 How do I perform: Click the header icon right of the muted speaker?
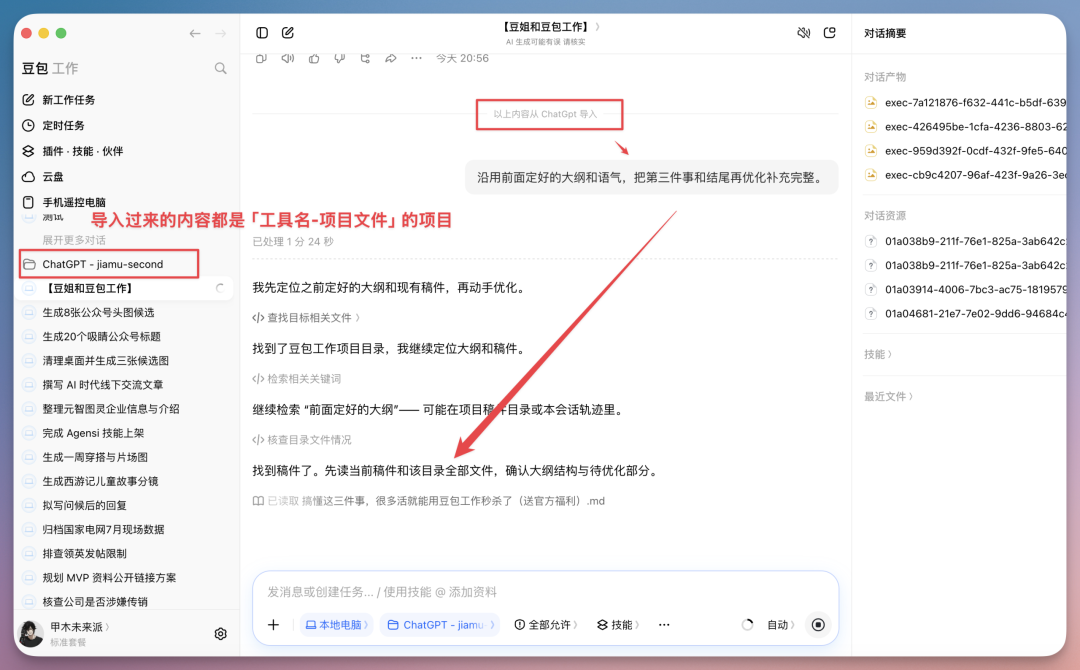tap(830, 32)
